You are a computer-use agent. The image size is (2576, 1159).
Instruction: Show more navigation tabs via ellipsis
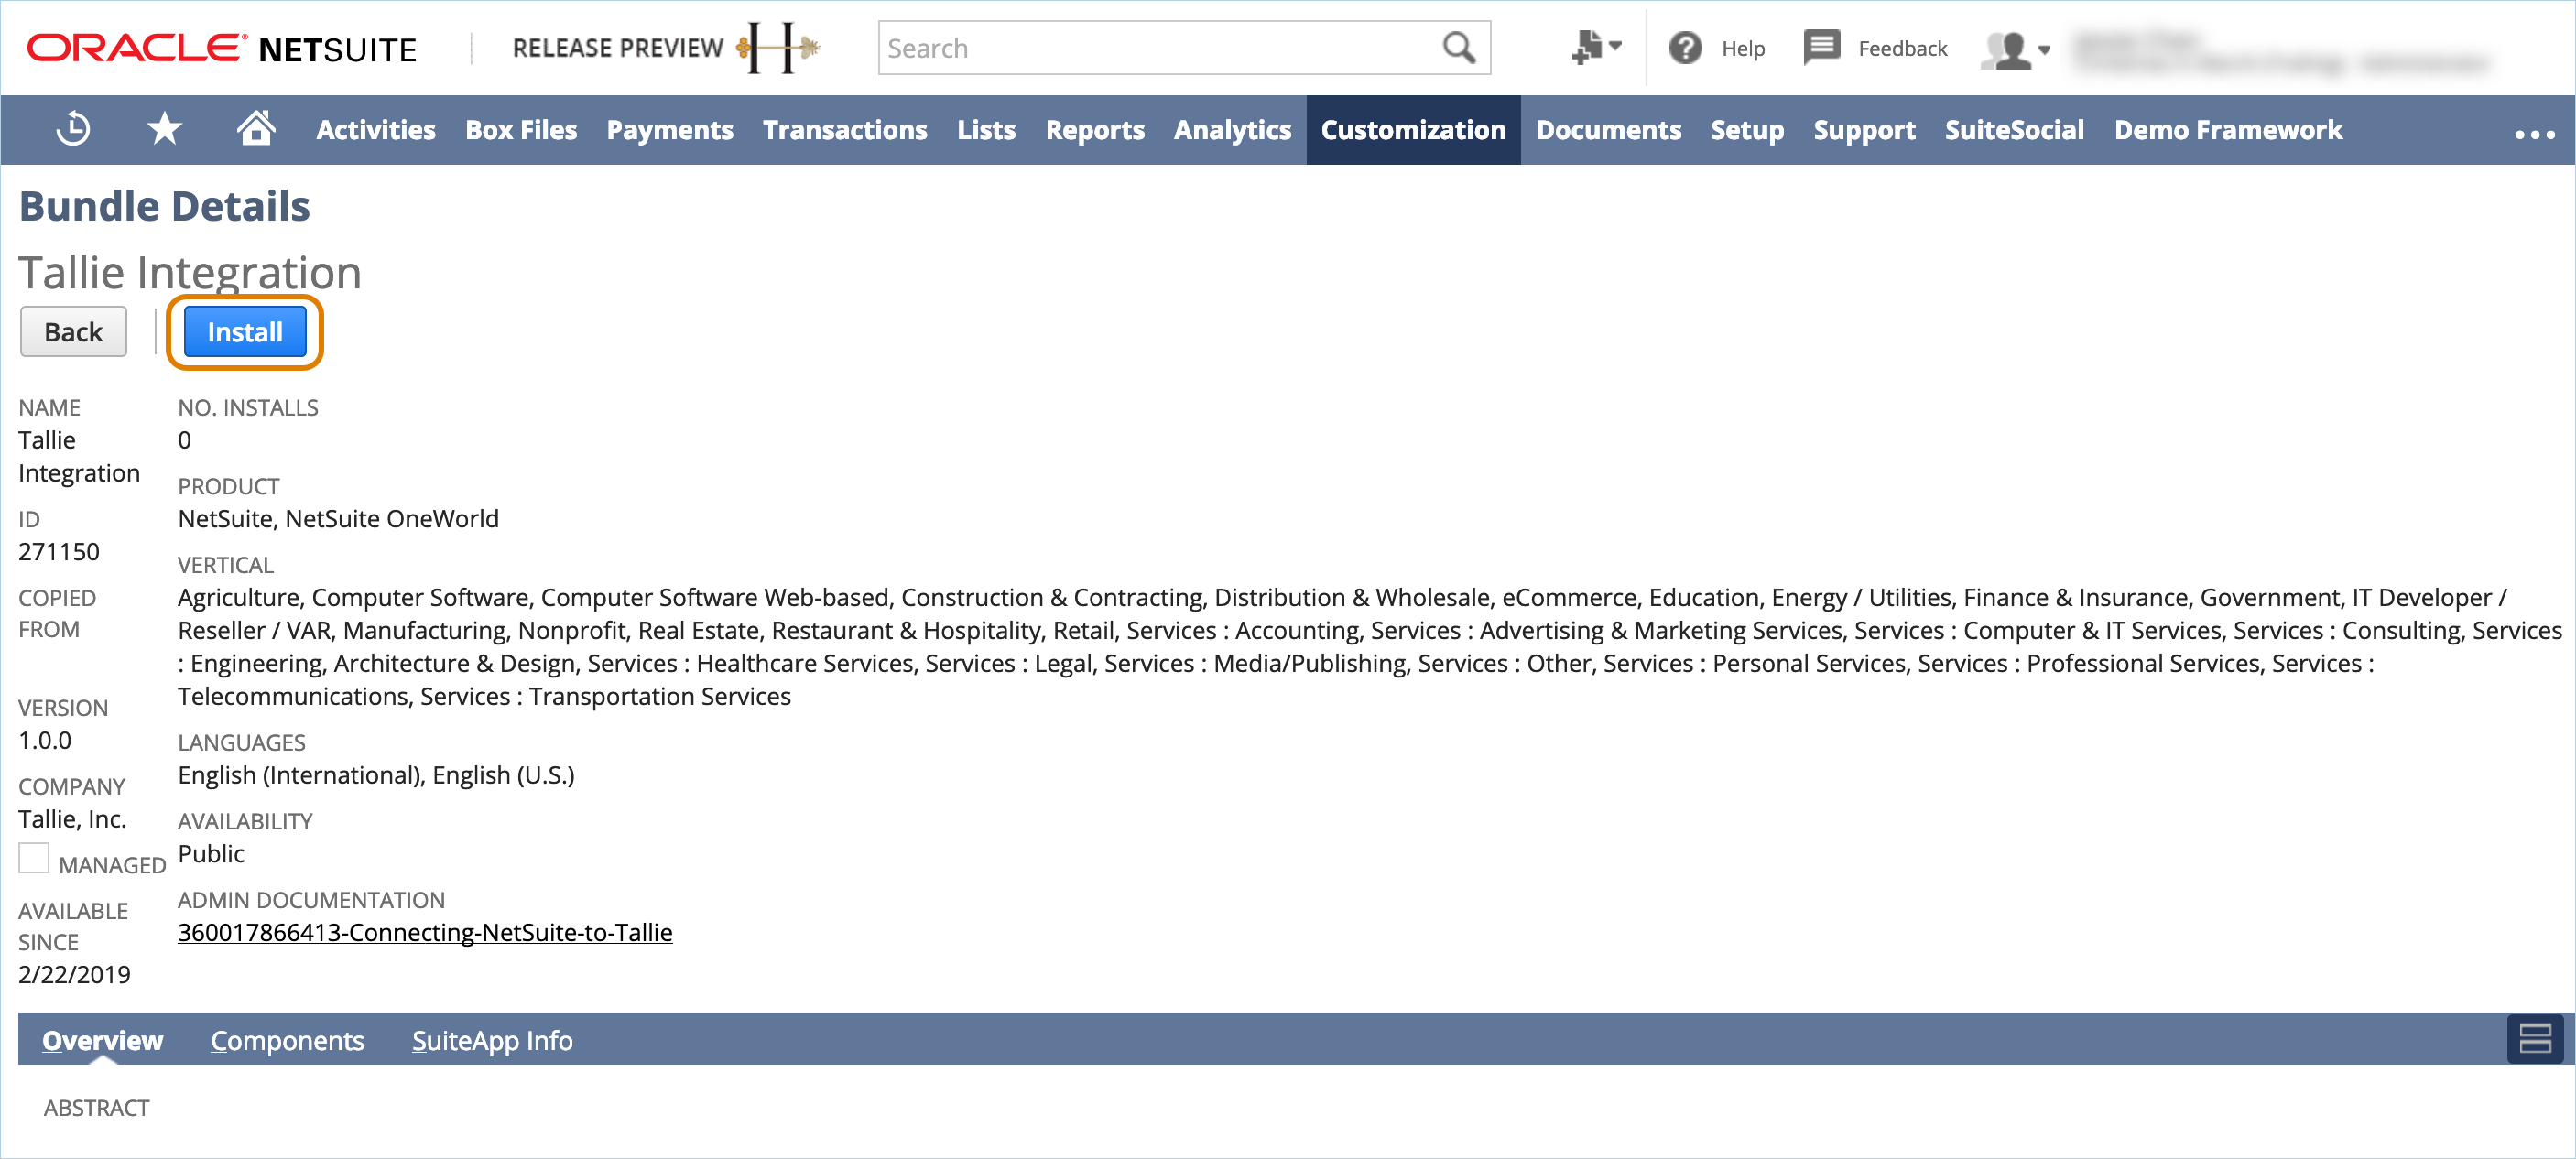click(2535, 132)
